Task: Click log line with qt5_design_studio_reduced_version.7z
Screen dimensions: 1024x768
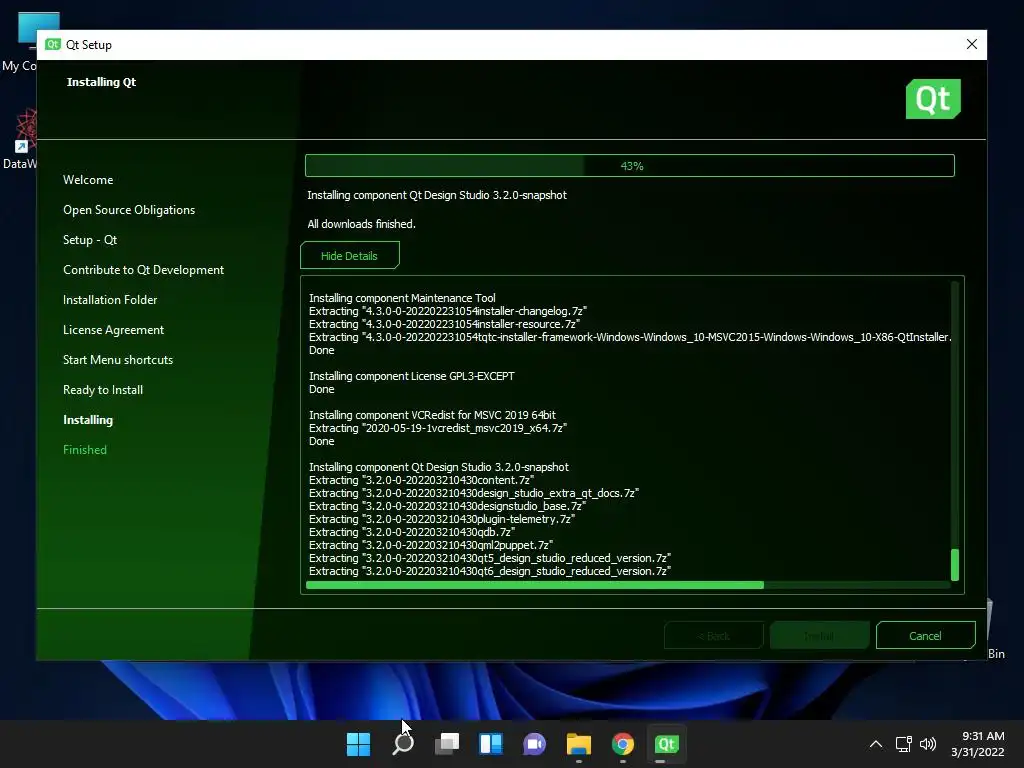Action: (x=490, y=558)
